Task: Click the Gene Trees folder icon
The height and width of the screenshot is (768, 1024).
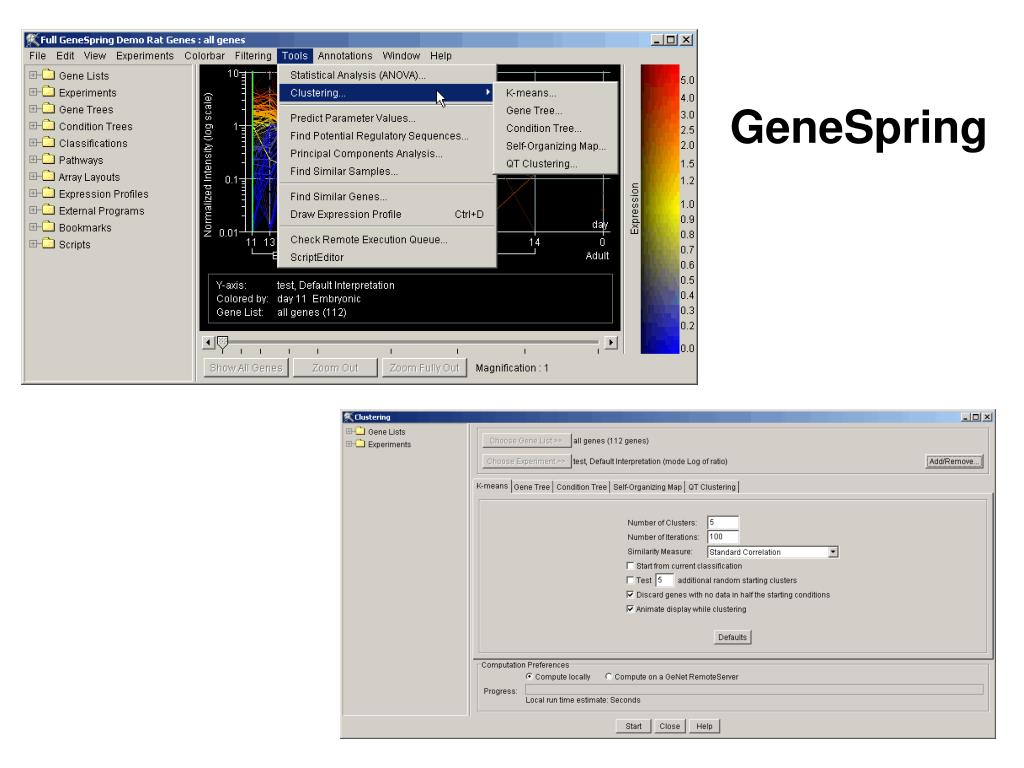Action: coord(48,109)
